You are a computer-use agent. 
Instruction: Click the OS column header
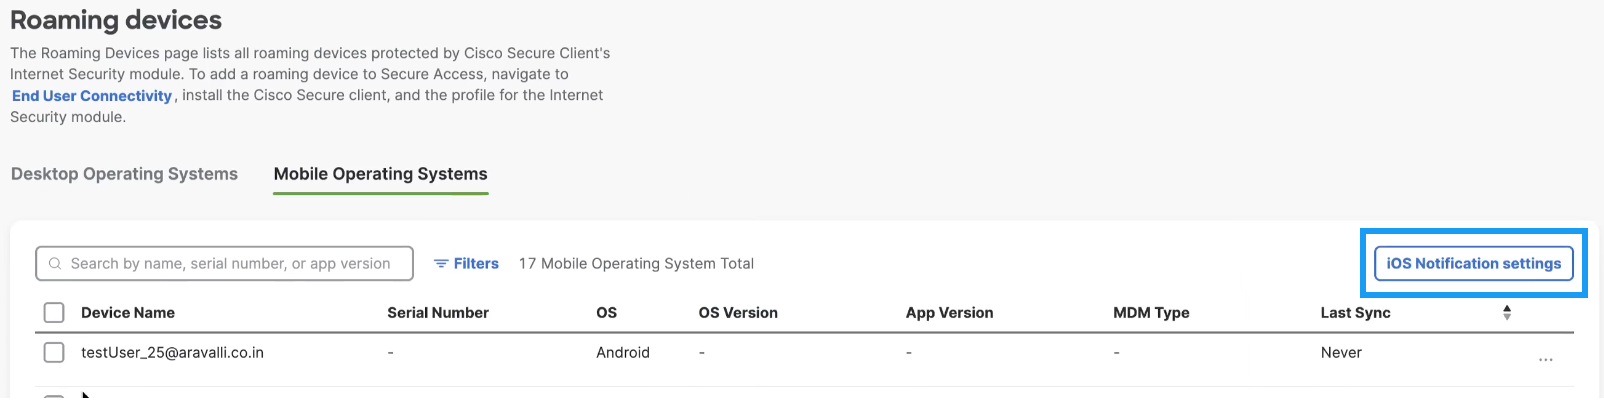pos(607,313)
